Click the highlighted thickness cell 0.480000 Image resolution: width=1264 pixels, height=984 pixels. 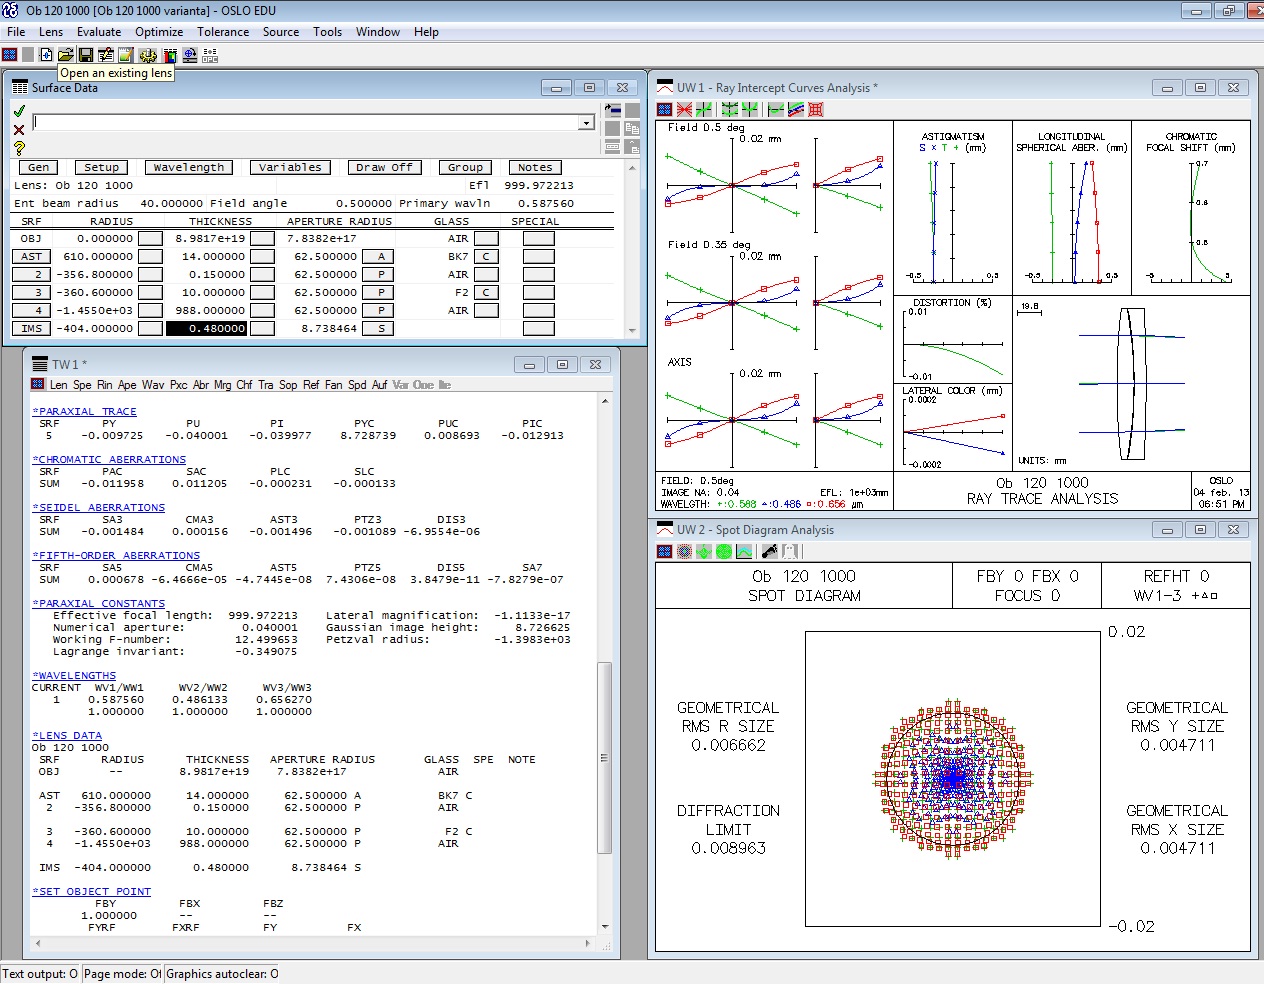[x=206, y=328]
